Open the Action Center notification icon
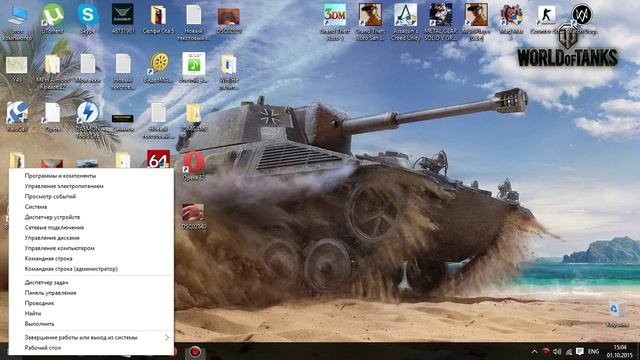 tap(580, 351)
